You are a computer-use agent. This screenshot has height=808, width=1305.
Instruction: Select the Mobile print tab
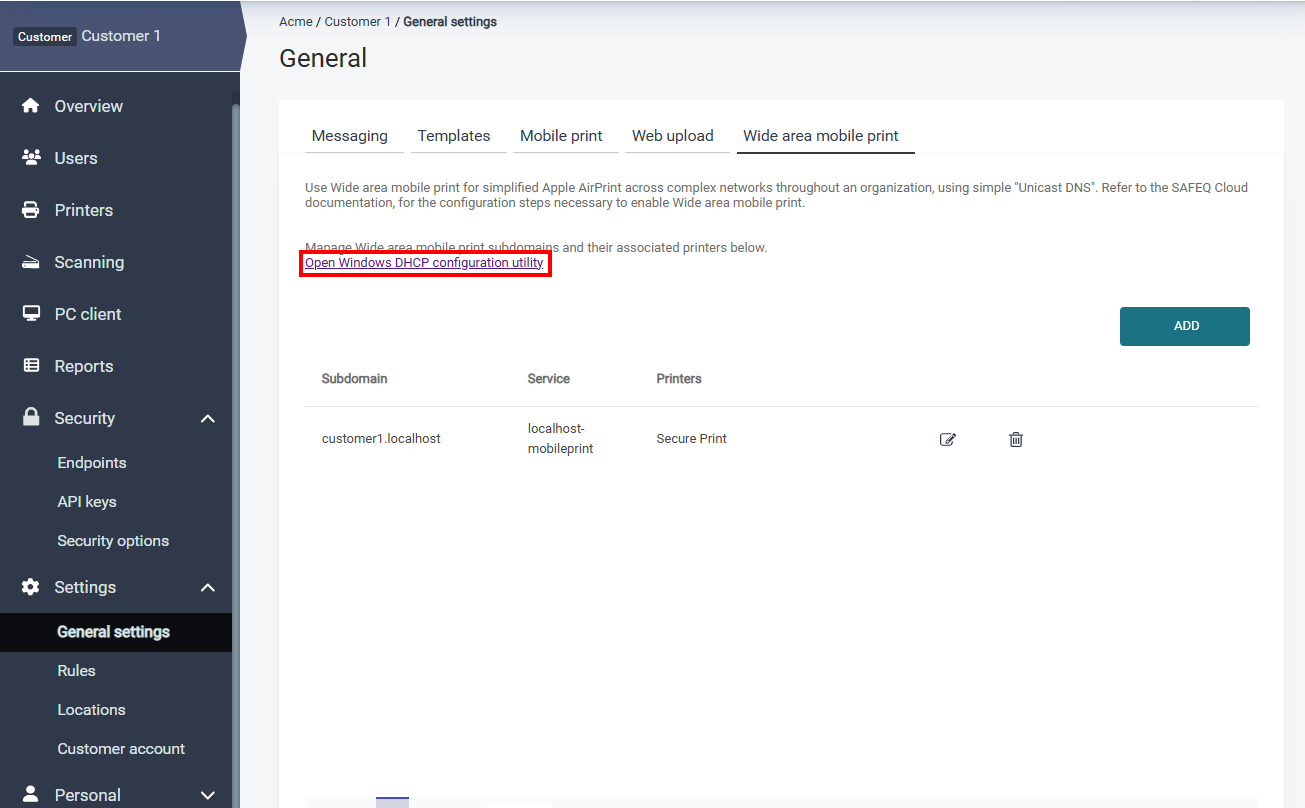tap(561, 136)
